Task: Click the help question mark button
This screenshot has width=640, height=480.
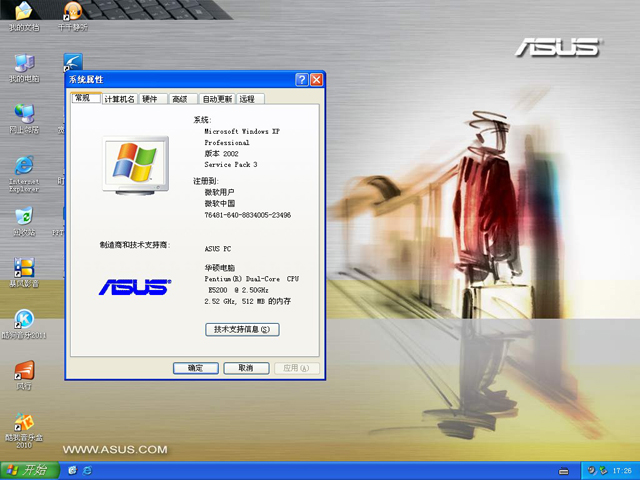Action: pos(302,79)
